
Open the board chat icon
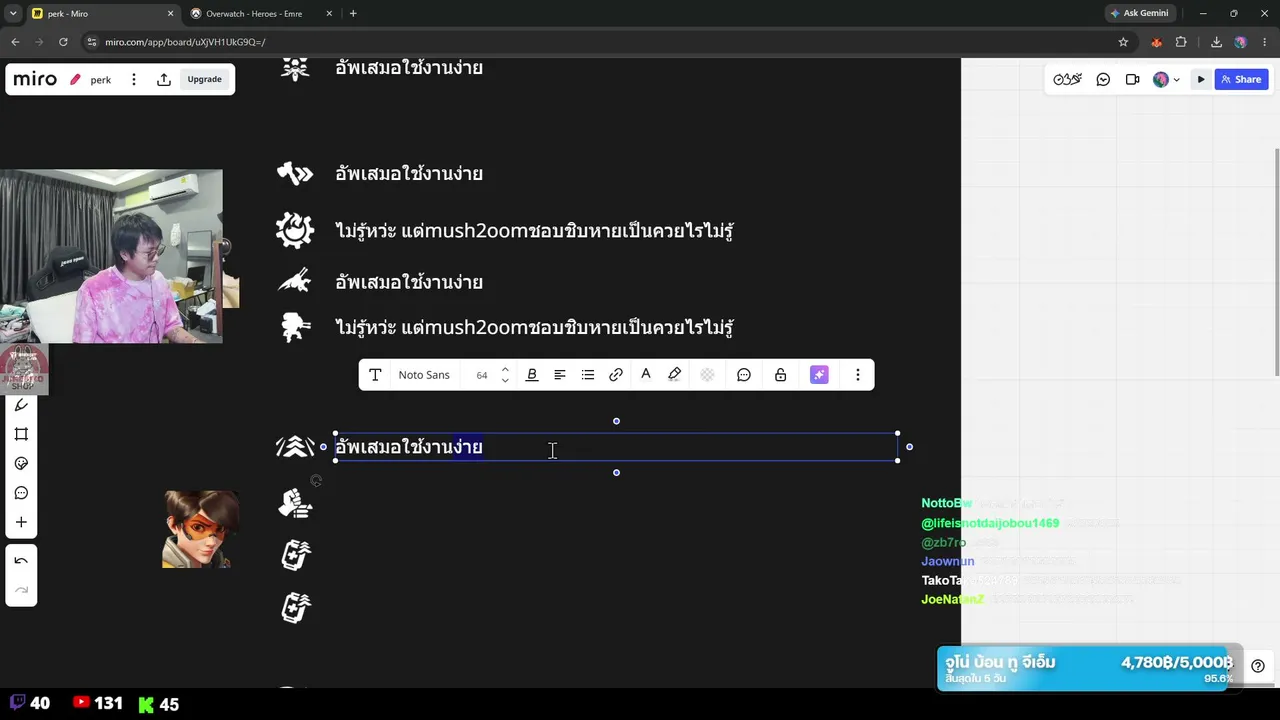(1103, 79)
